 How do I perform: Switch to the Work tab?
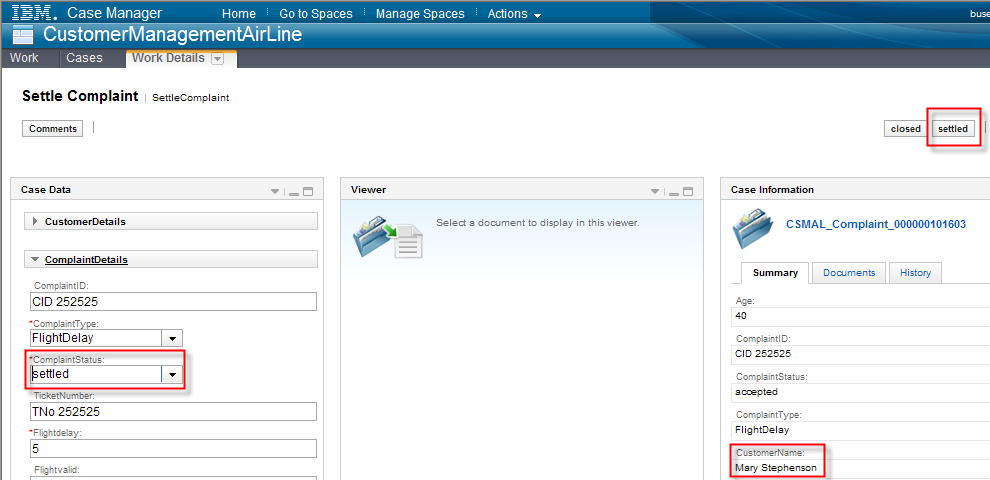click(x=24, y=58)
